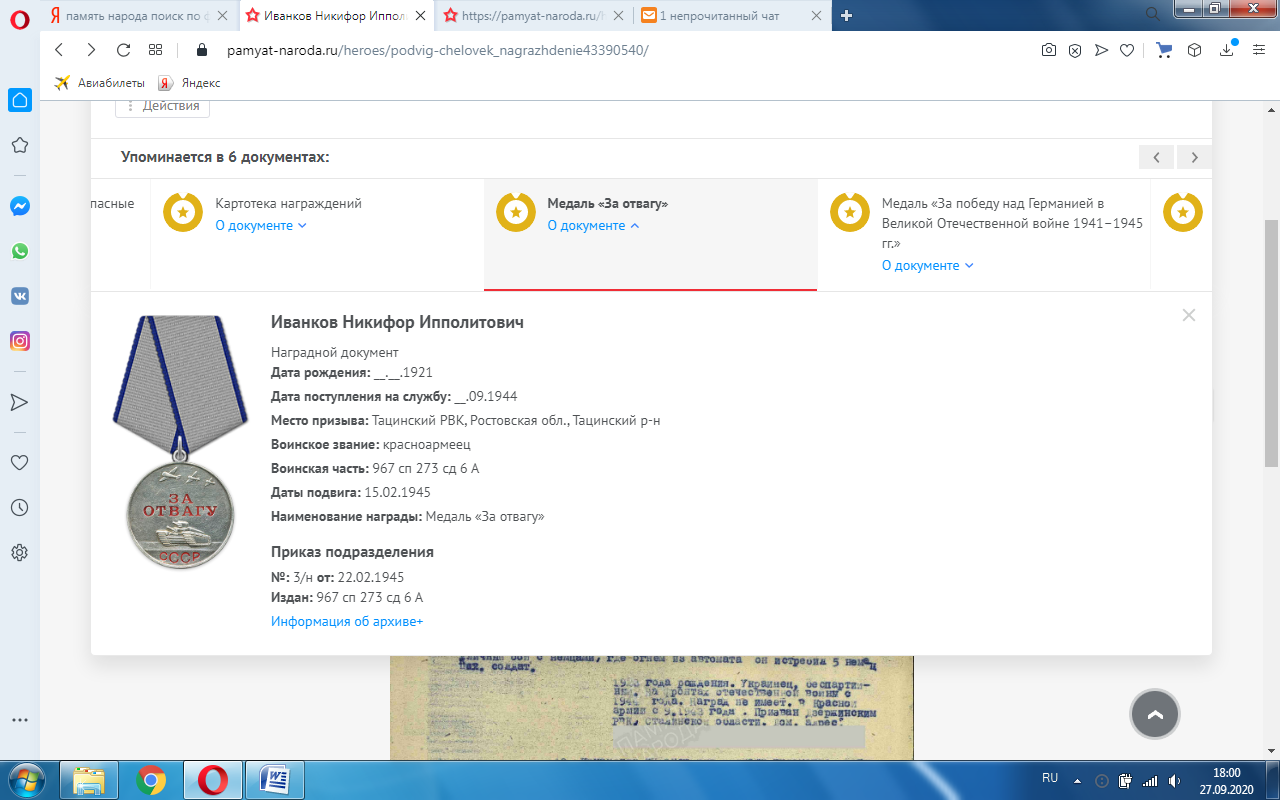The image size is (1280, 800).
Task: Open the VK sidebar panel
Action: point(19,296)
